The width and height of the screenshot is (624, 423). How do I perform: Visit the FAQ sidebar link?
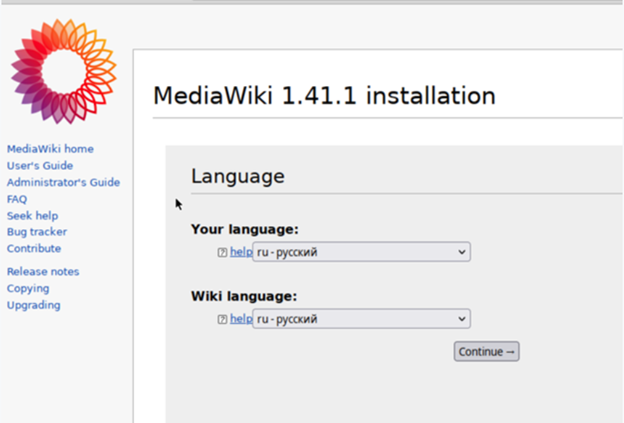17,199
